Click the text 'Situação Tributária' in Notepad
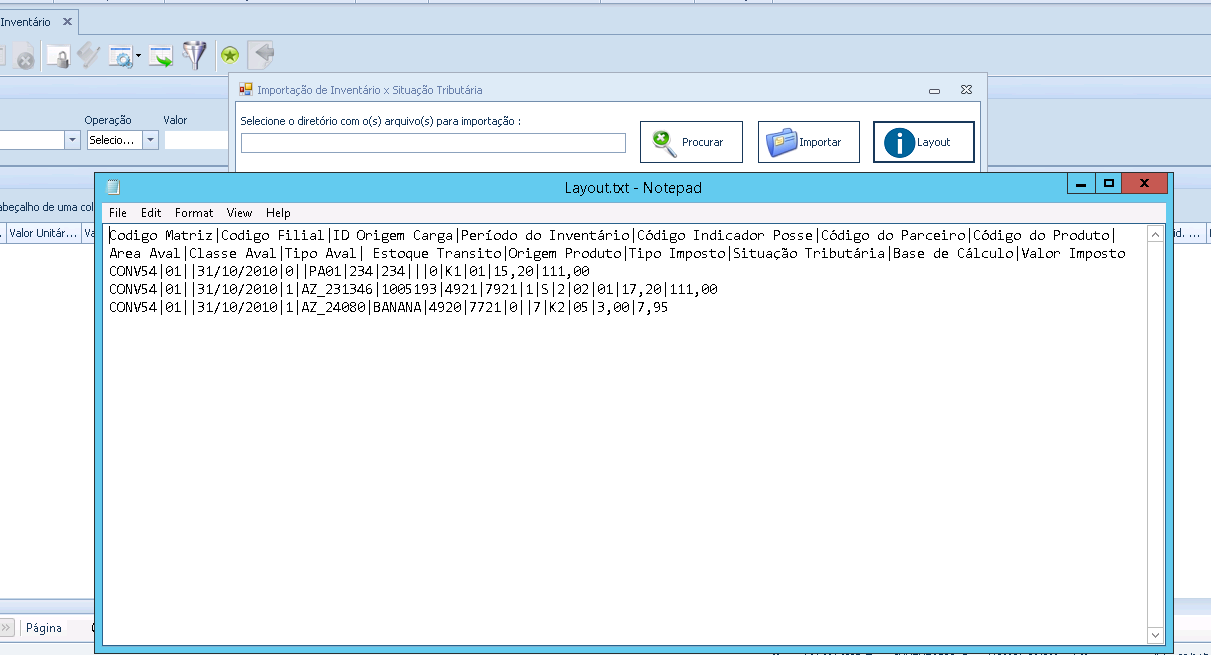Image resolution: width=1211 pixels, height=655 pixels. (809, 253)
